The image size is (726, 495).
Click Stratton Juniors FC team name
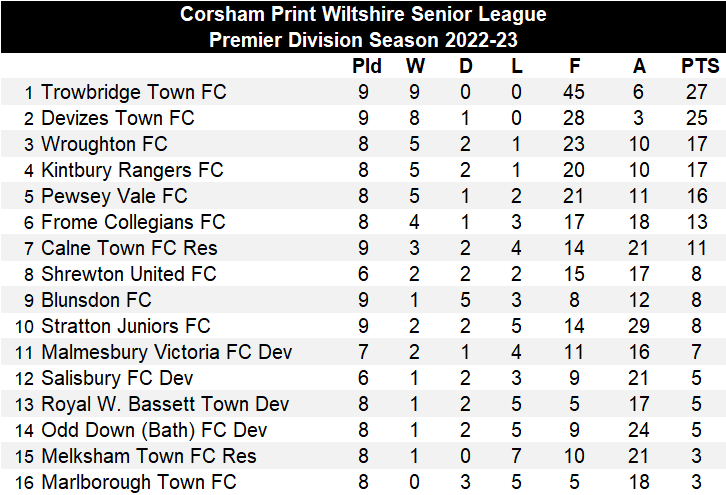pyautogui.click(x=126, y=326)
